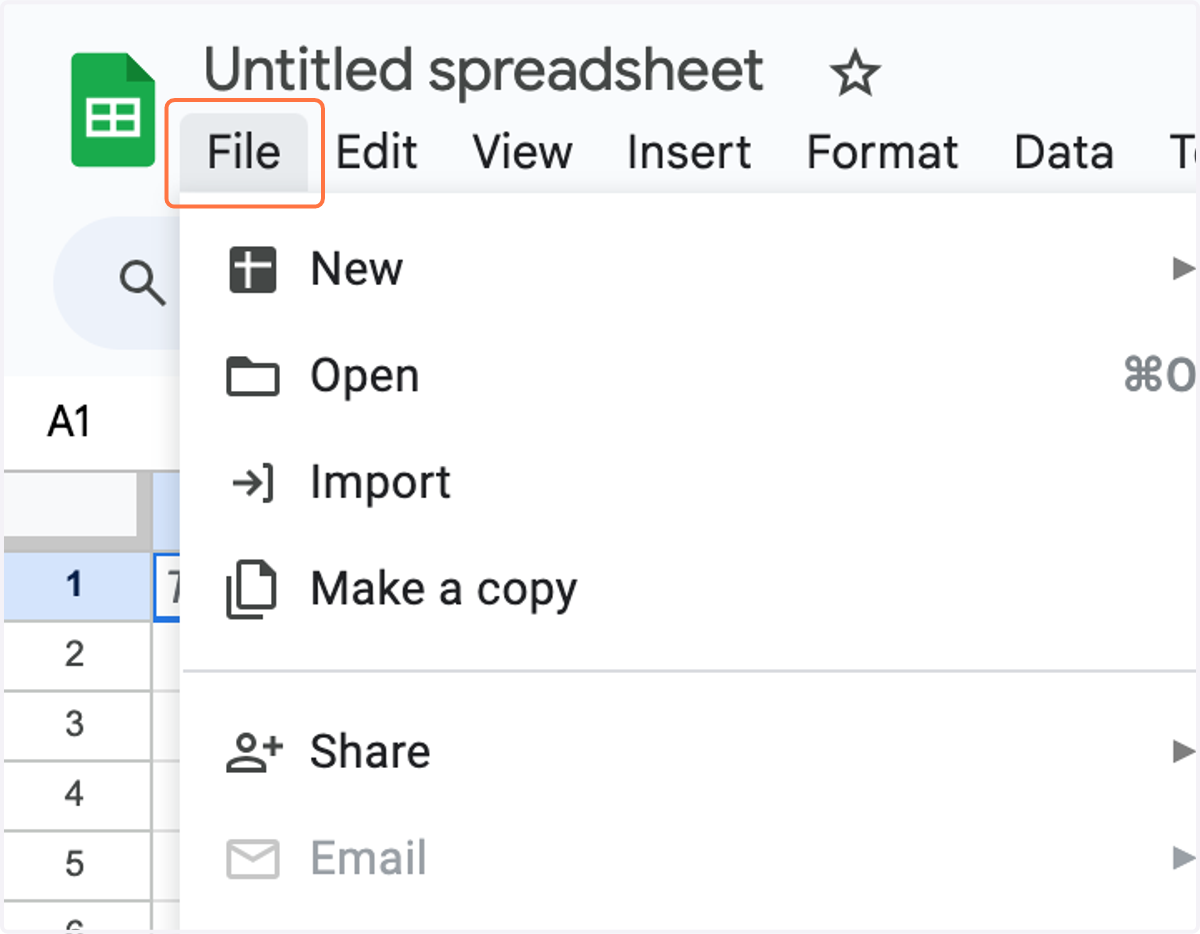Select row 3 header
The image size is (1200, 934).
click(76, 725)
